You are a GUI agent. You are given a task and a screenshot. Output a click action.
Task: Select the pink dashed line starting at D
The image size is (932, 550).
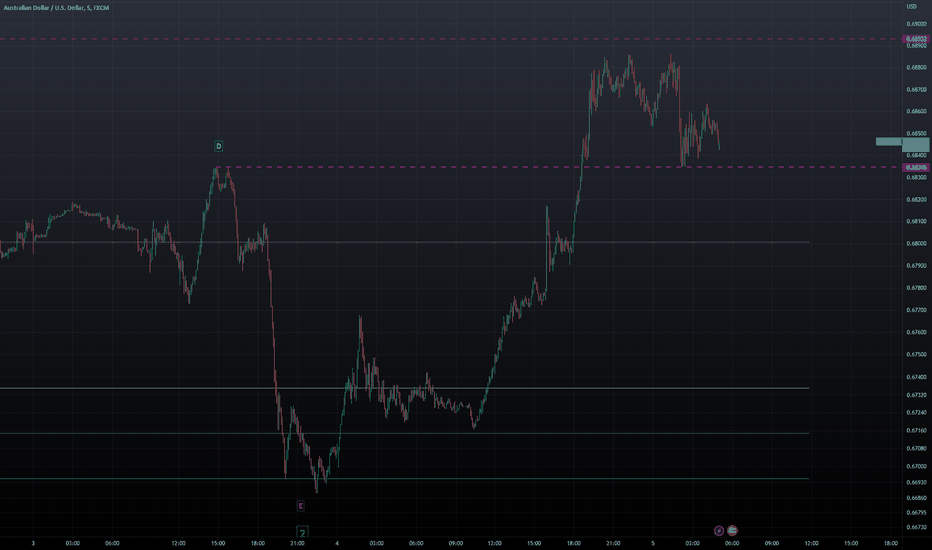[559, 167]
